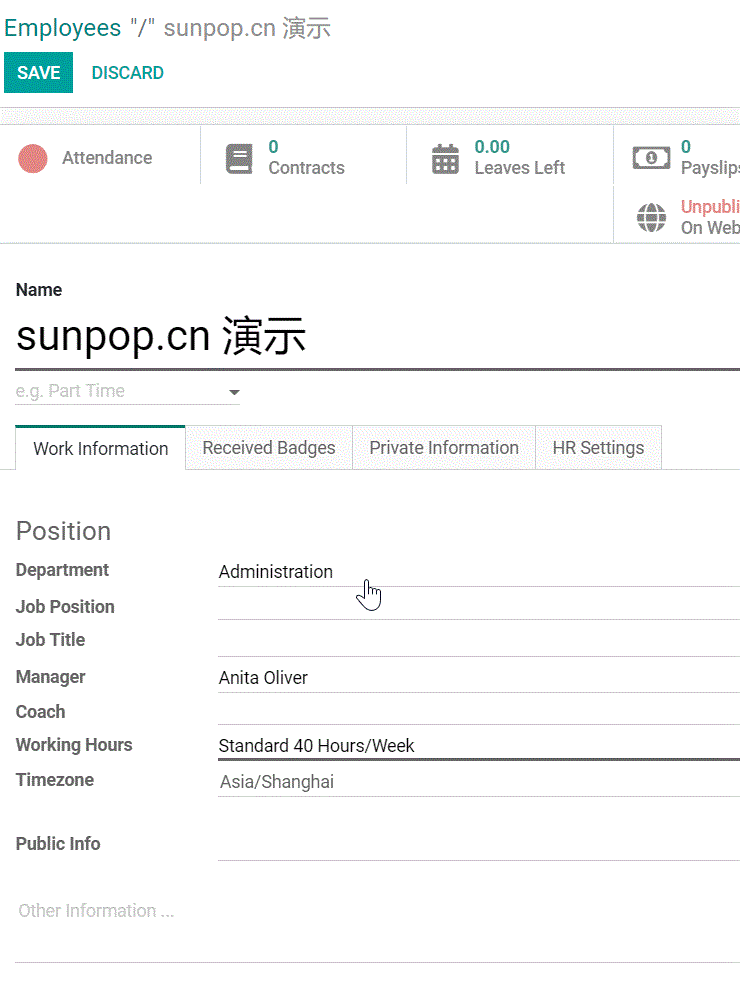Go to Employees breadcrumb link
Image resolution: width=740 pixels, height=988 pixels.
point(62,28)
